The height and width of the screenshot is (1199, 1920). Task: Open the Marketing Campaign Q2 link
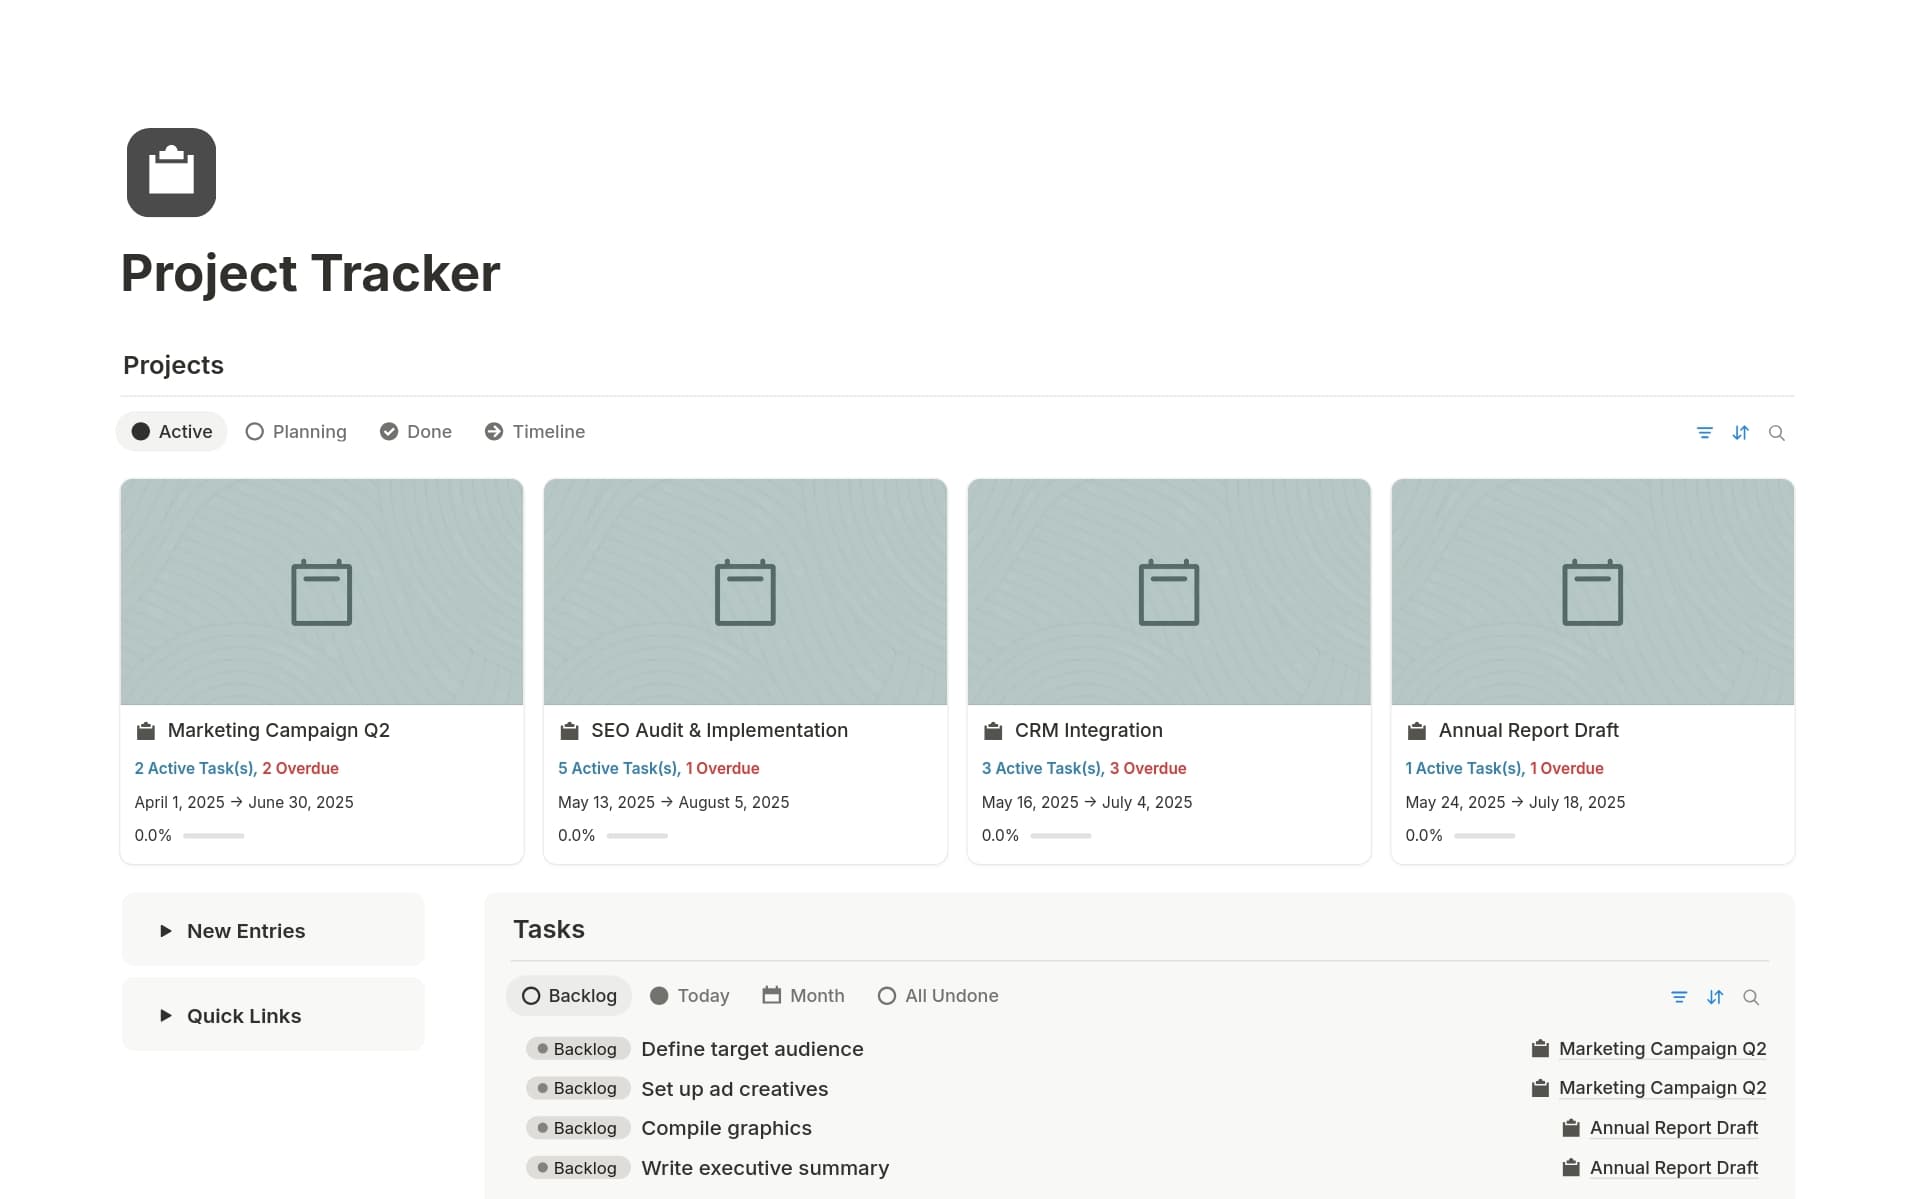pos(1662,1048)
